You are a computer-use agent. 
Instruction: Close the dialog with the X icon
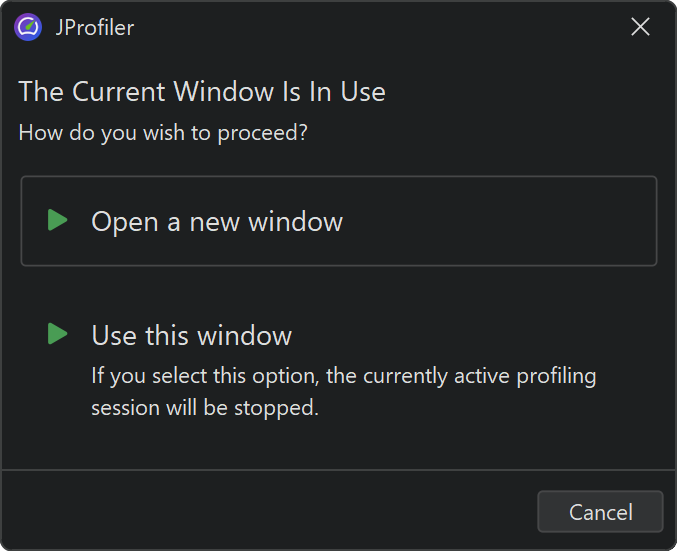[640, 27]
